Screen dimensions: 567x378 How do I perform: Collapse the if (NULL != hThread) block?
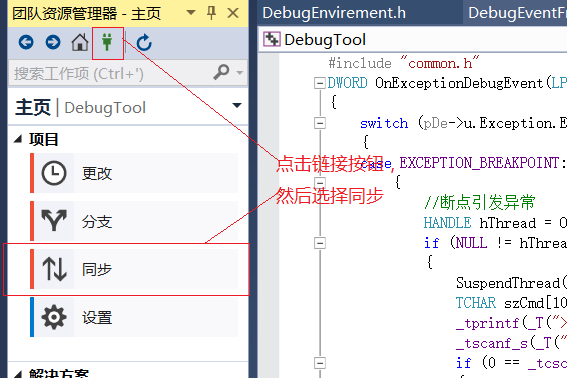click(320, 243)
